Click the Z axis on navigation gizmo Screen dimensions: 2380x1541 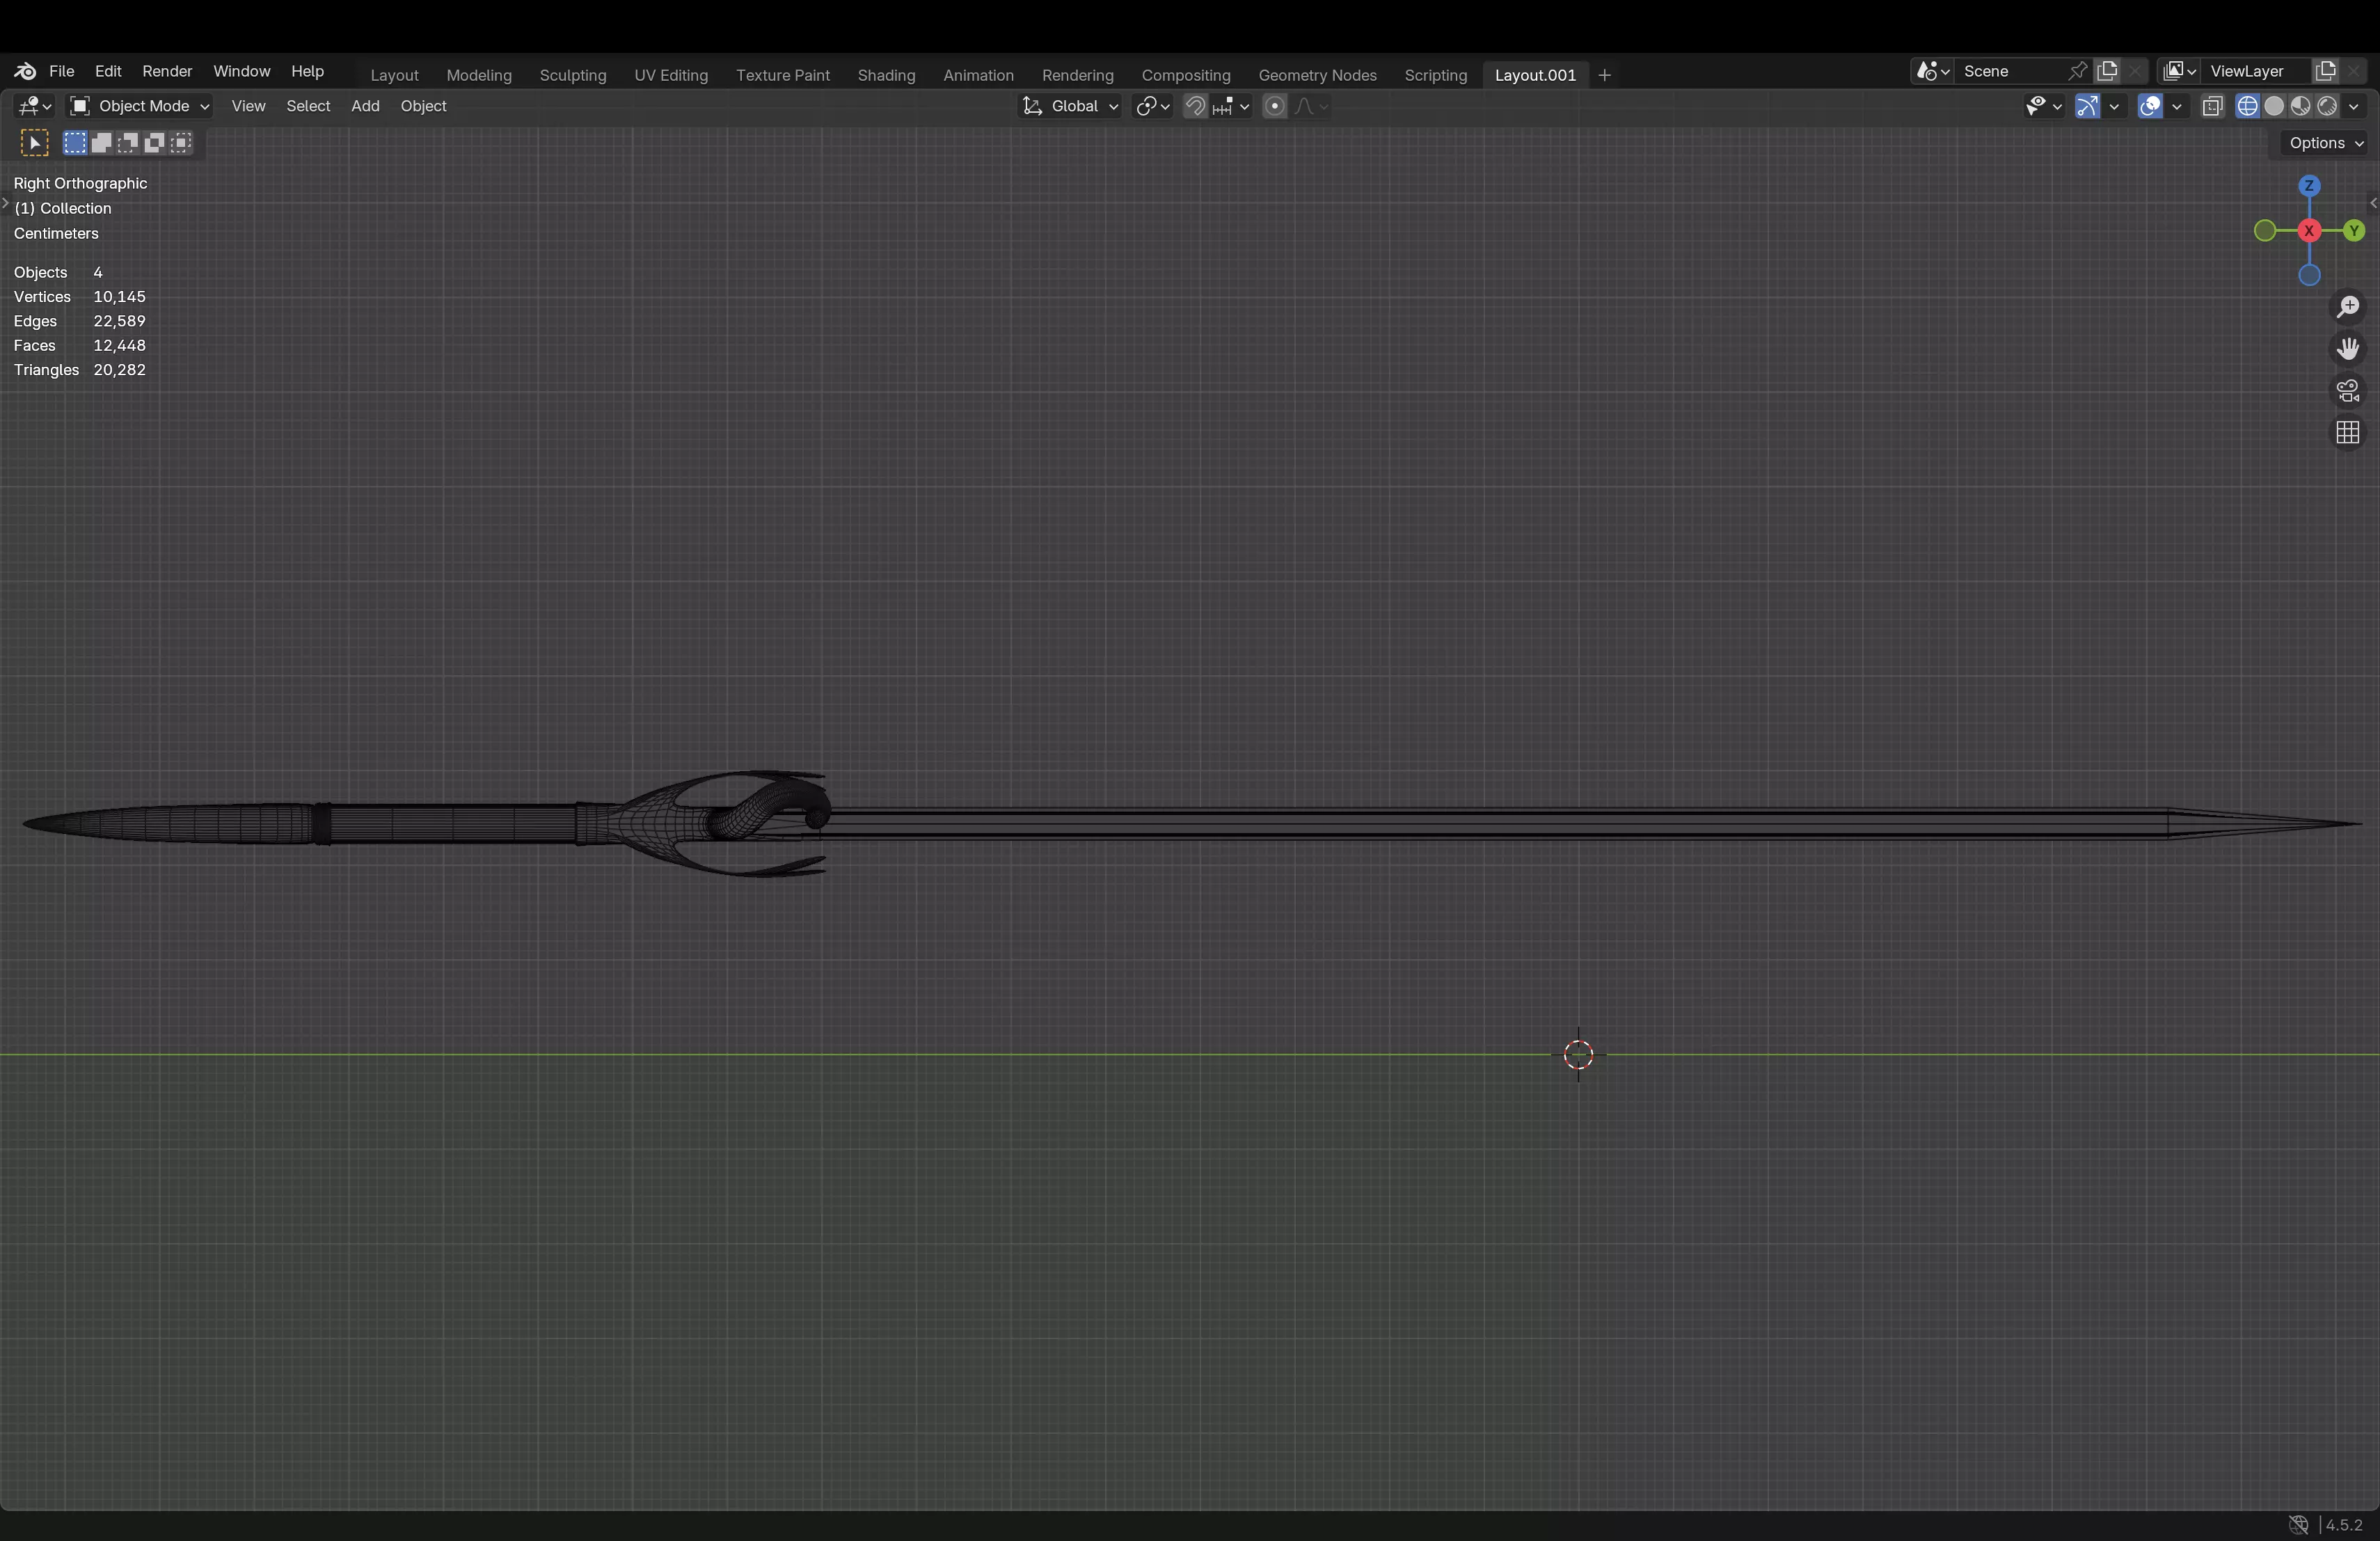tap(2309, 186)
